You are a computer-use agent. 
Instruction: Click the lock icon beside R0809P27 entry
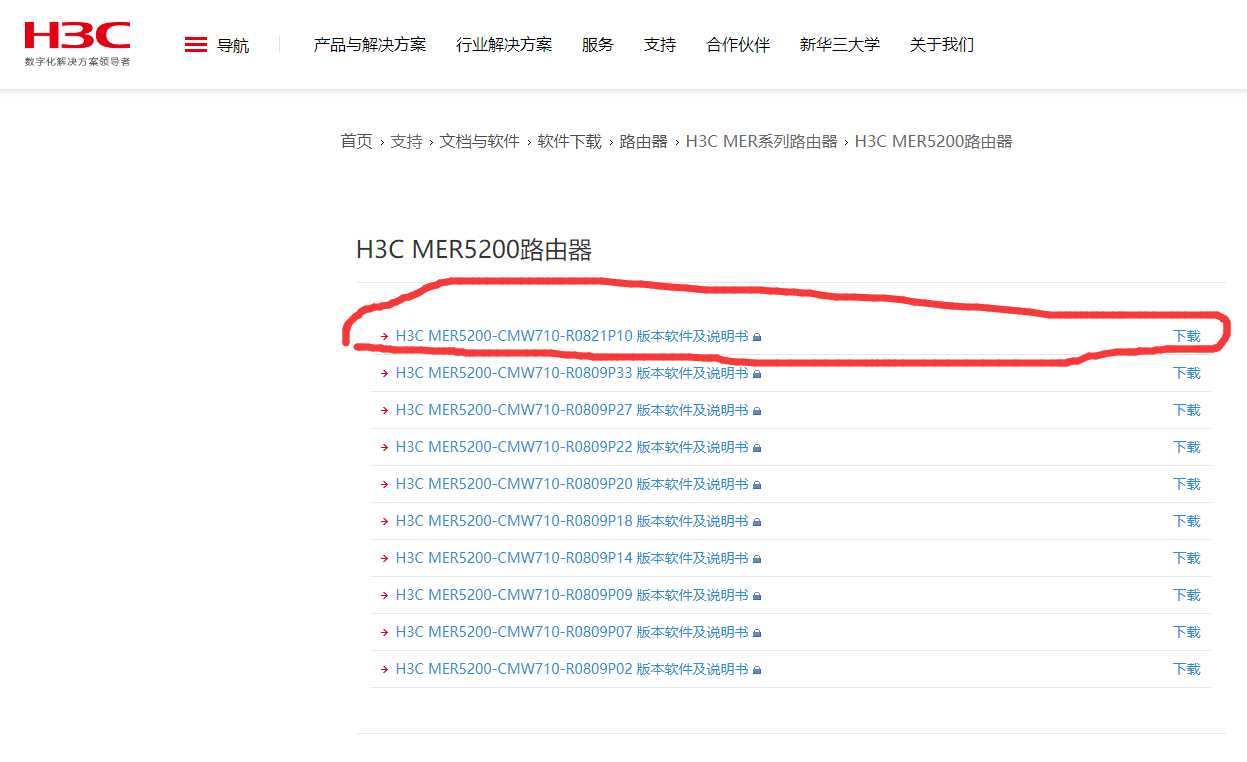click(x=757, y=411)
